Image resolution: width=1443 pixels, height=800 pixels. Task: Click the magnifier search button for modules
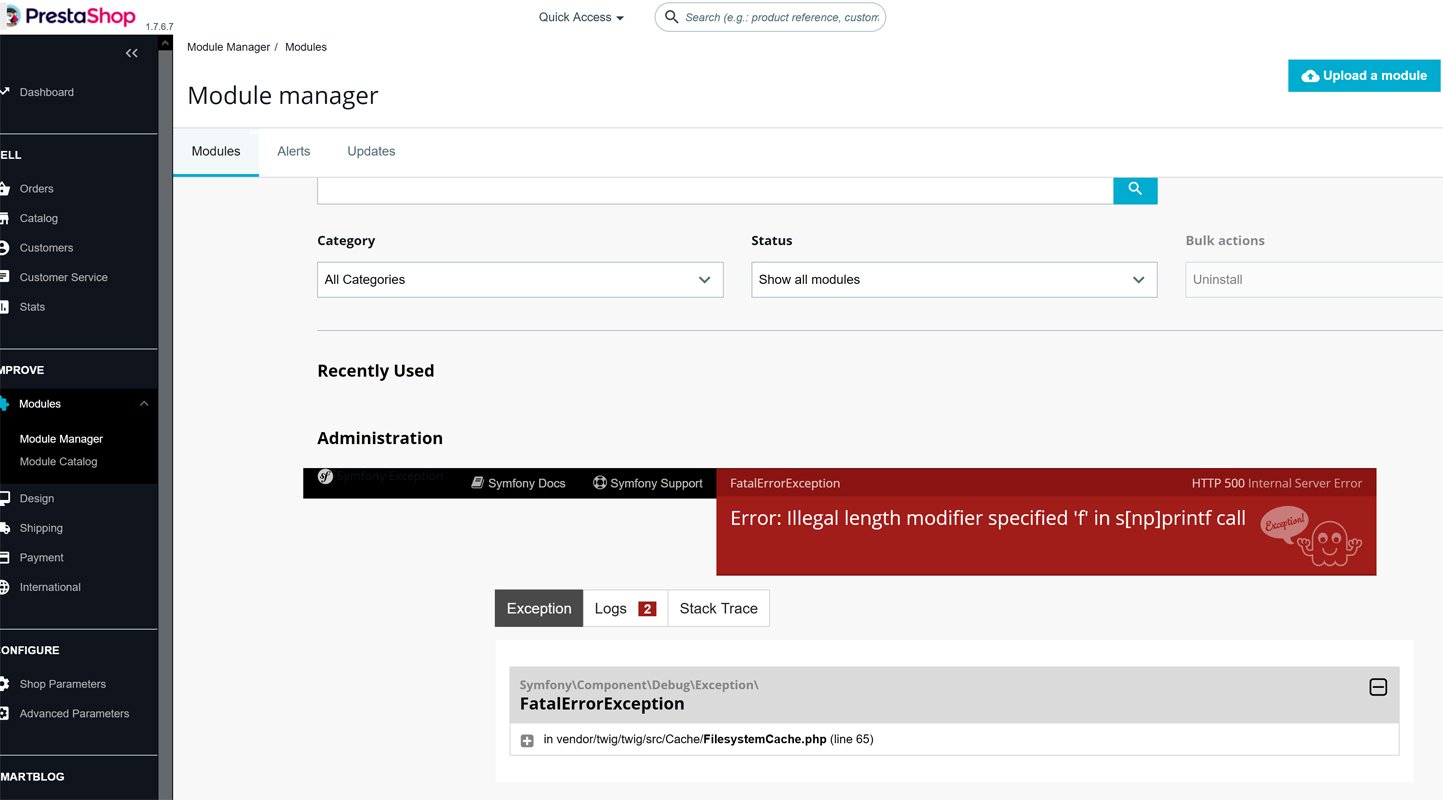point(1135,189)
